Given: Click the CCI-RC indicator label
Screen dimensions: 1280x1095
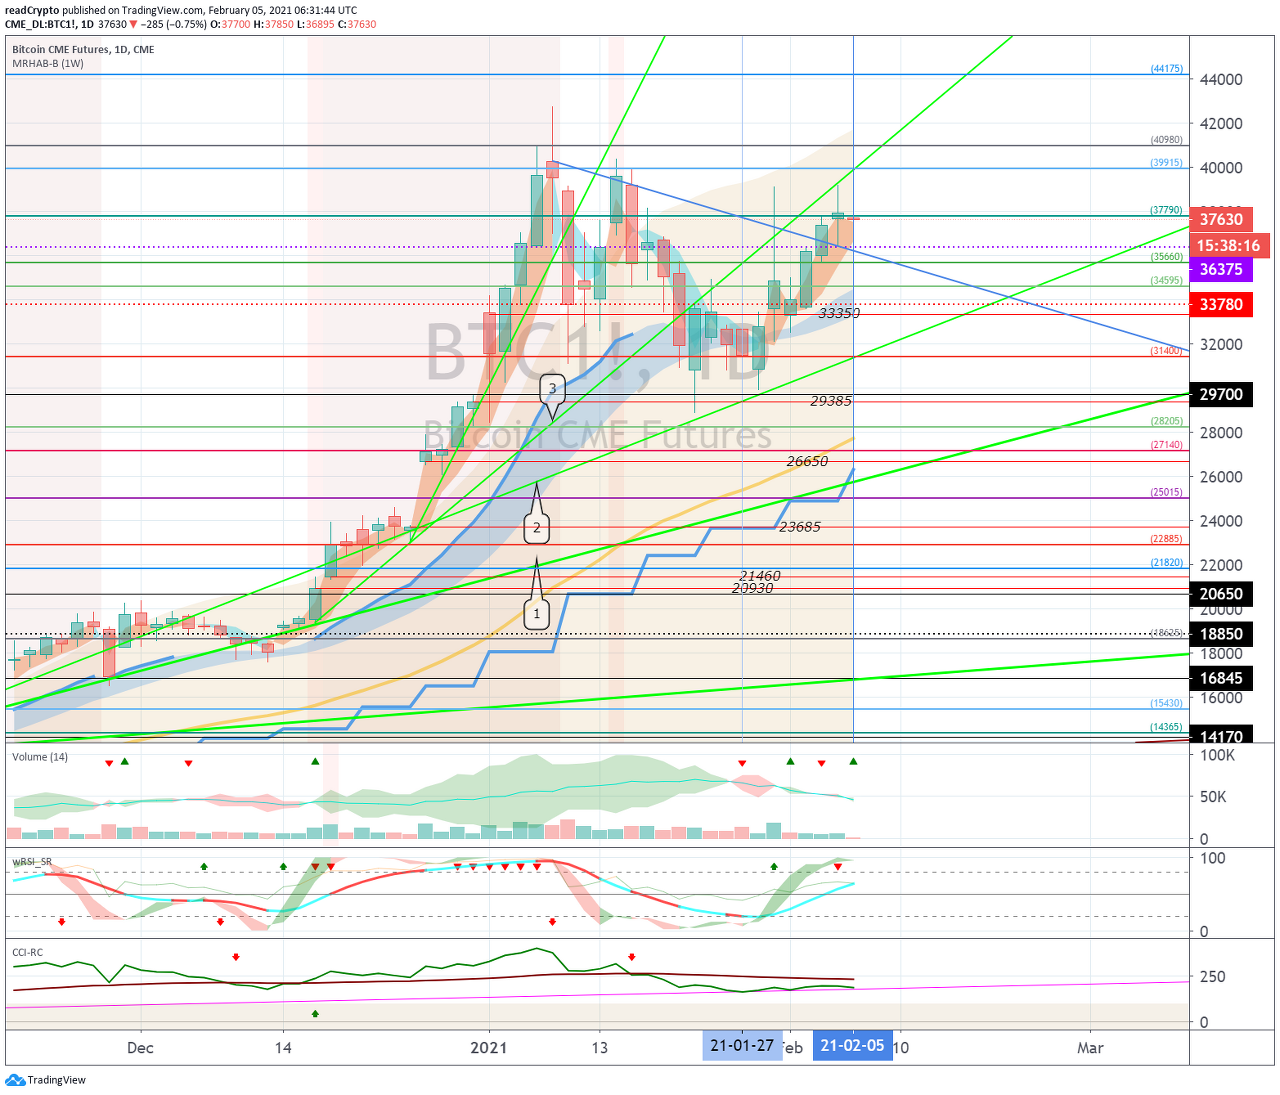Looking at the screenshot, I should click(x=27, y=953).
